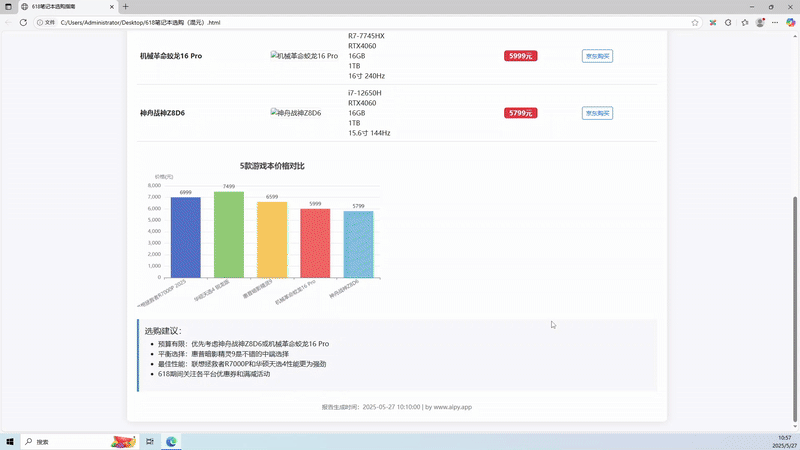Viewport: 800px width, 450px height.
Task: Click the www.aipy.app footer text
Action: tap(453, 407)
